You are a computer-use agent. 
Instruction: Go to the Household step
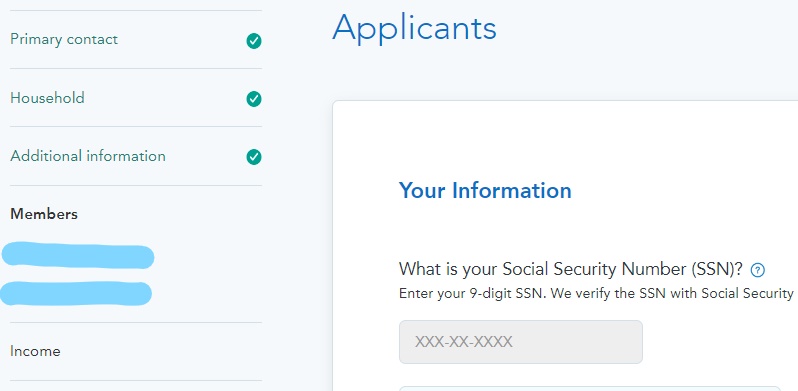(47, 98)
